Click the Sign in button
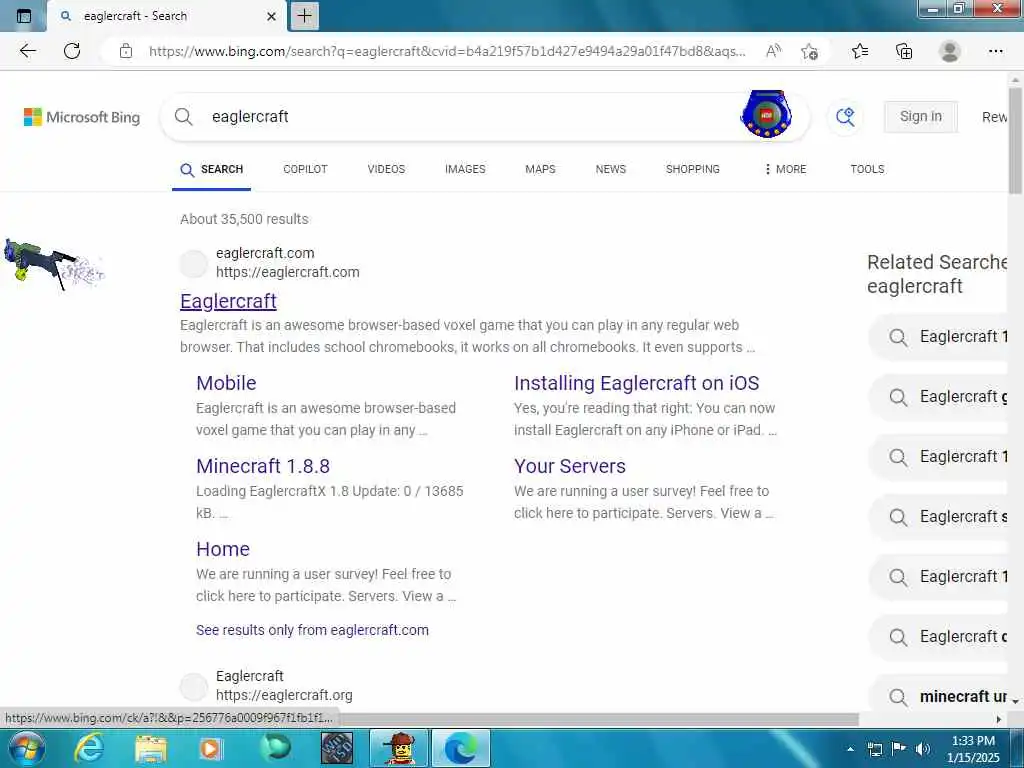The image size is (1024, 768). coord(921,116)
